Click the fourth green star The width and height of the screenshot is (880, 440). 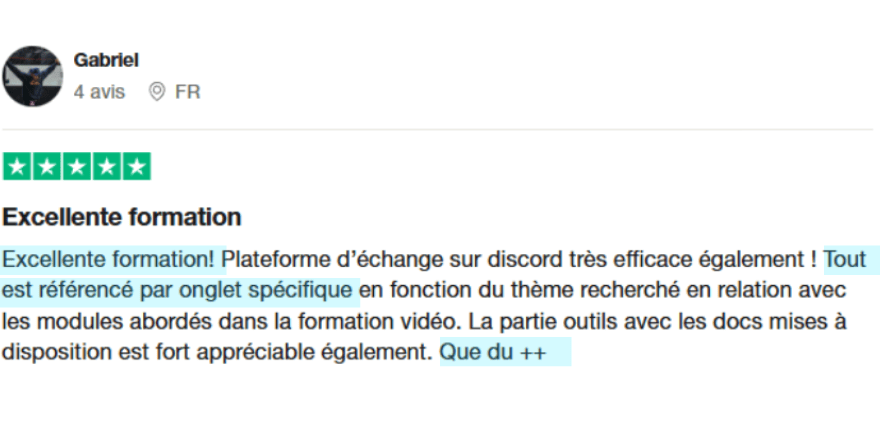pos(107,167)
